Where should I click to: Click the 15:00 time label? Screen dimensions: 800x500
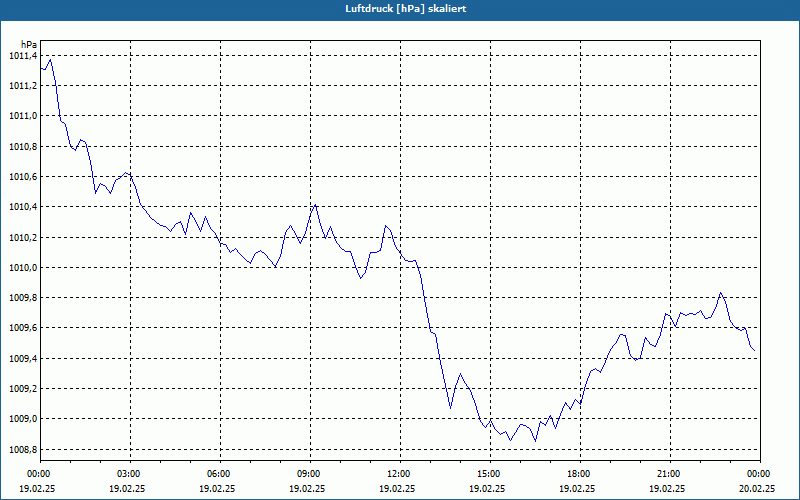coord(490,474)
